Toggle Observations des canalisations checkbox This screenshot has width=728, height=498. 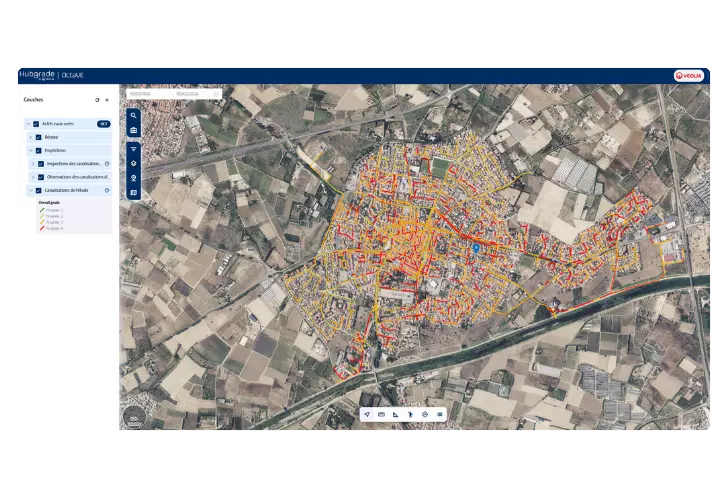pos(41,177)
